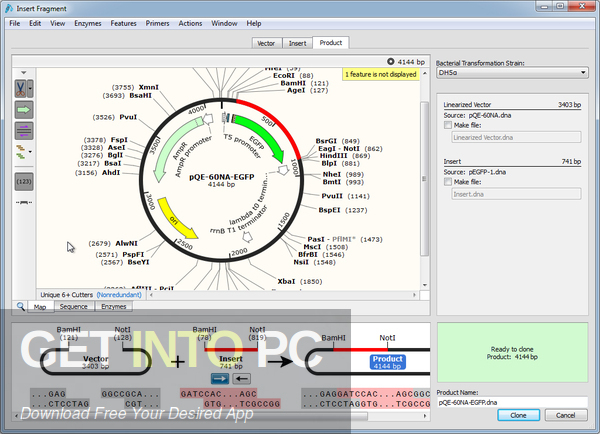Click the NotI label in product diagram
Screen dimensions: 600x434
[387, 338]
